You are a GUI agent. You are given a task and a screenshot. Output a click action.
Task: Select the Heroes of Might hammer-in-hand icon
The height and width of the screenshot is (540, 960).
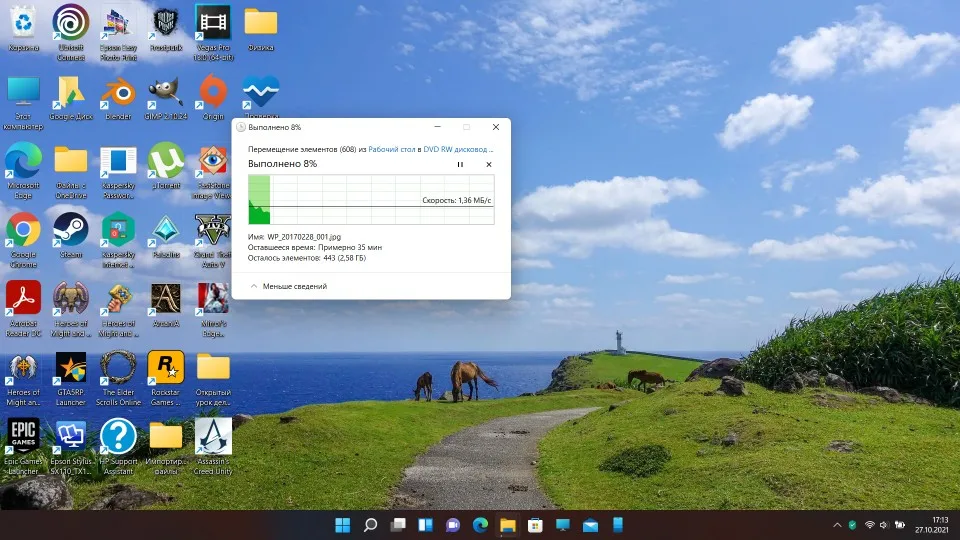click(118, 309)
